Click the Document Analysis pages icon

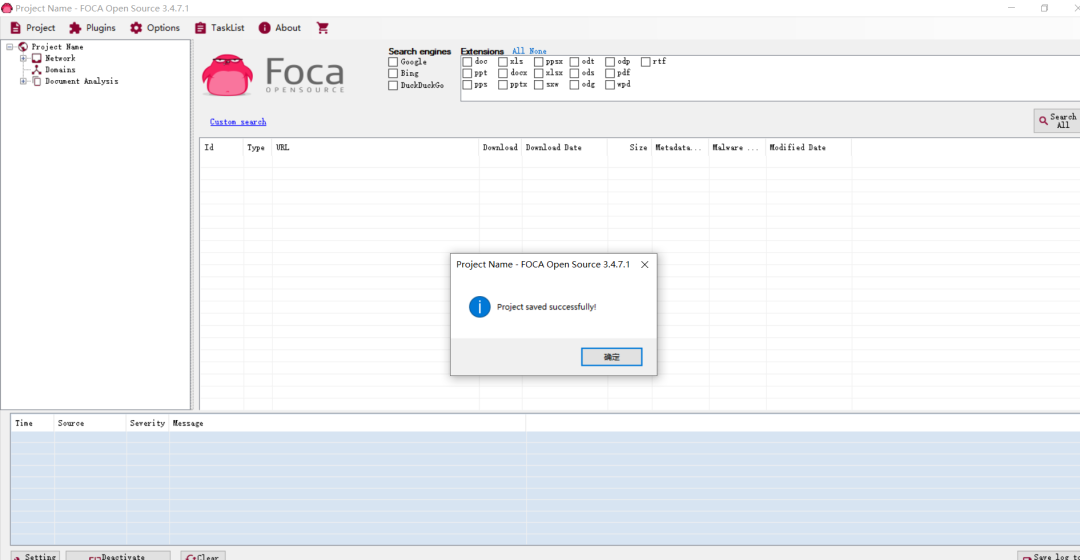(x=37, y=81)
